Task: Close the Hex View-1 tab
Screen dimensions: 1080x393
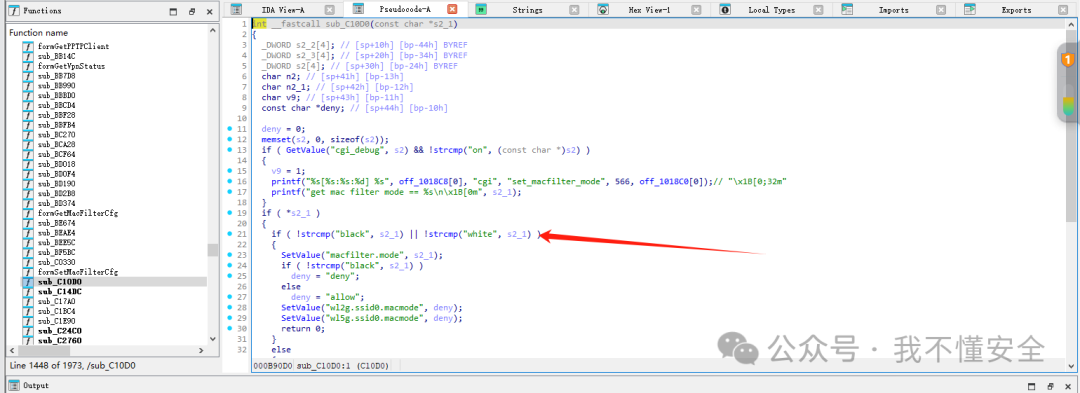Action: click(x=696, y=10)
